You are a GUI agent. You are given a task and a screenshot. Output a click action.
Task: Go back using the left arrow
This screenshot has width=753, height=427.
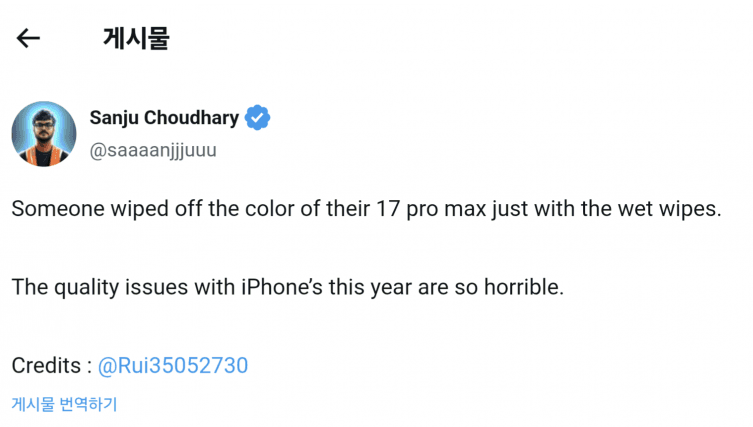pos(28,39)
